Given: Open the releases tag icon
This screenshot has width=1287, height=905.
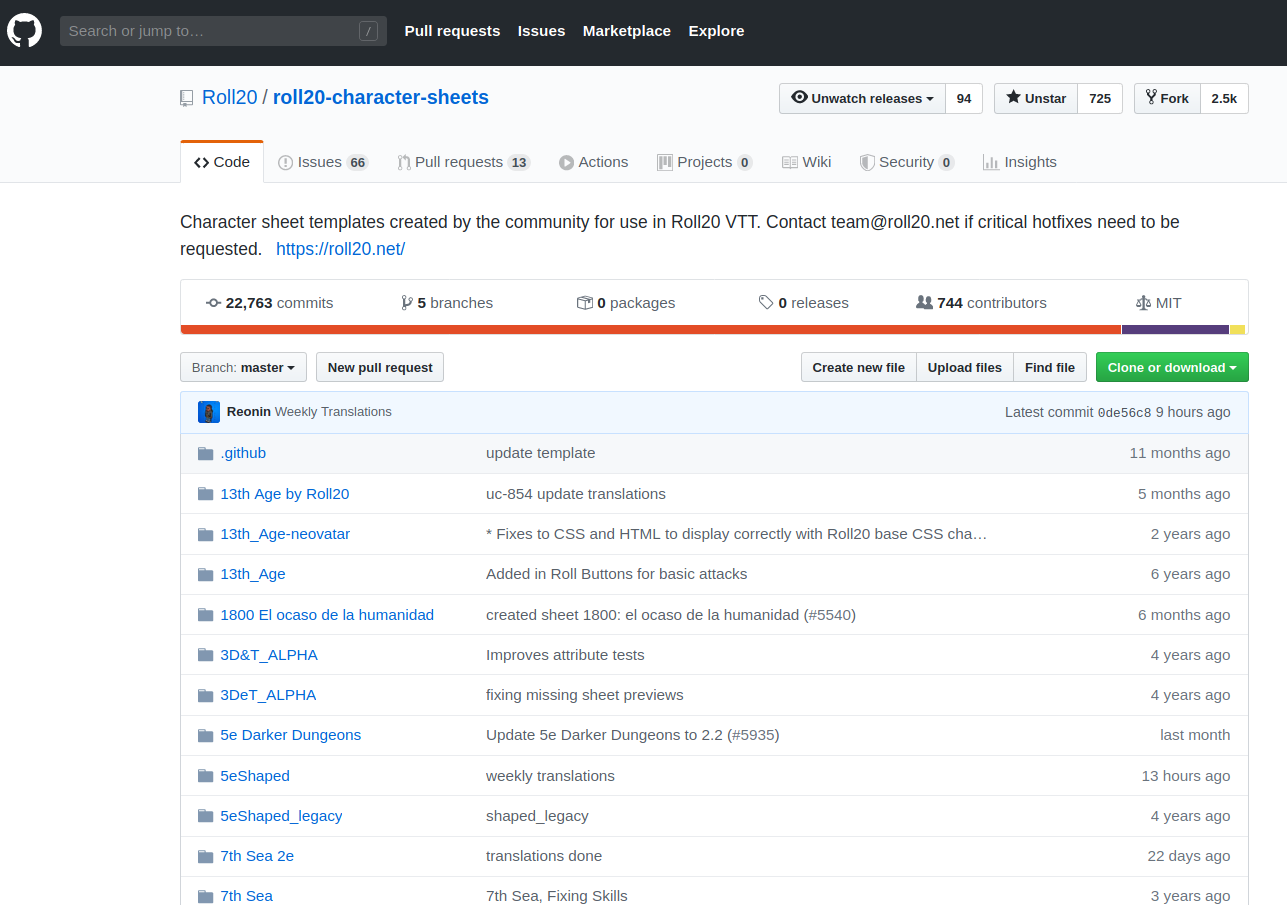Looking at the screenshot, I should click(x=766, y=303).
